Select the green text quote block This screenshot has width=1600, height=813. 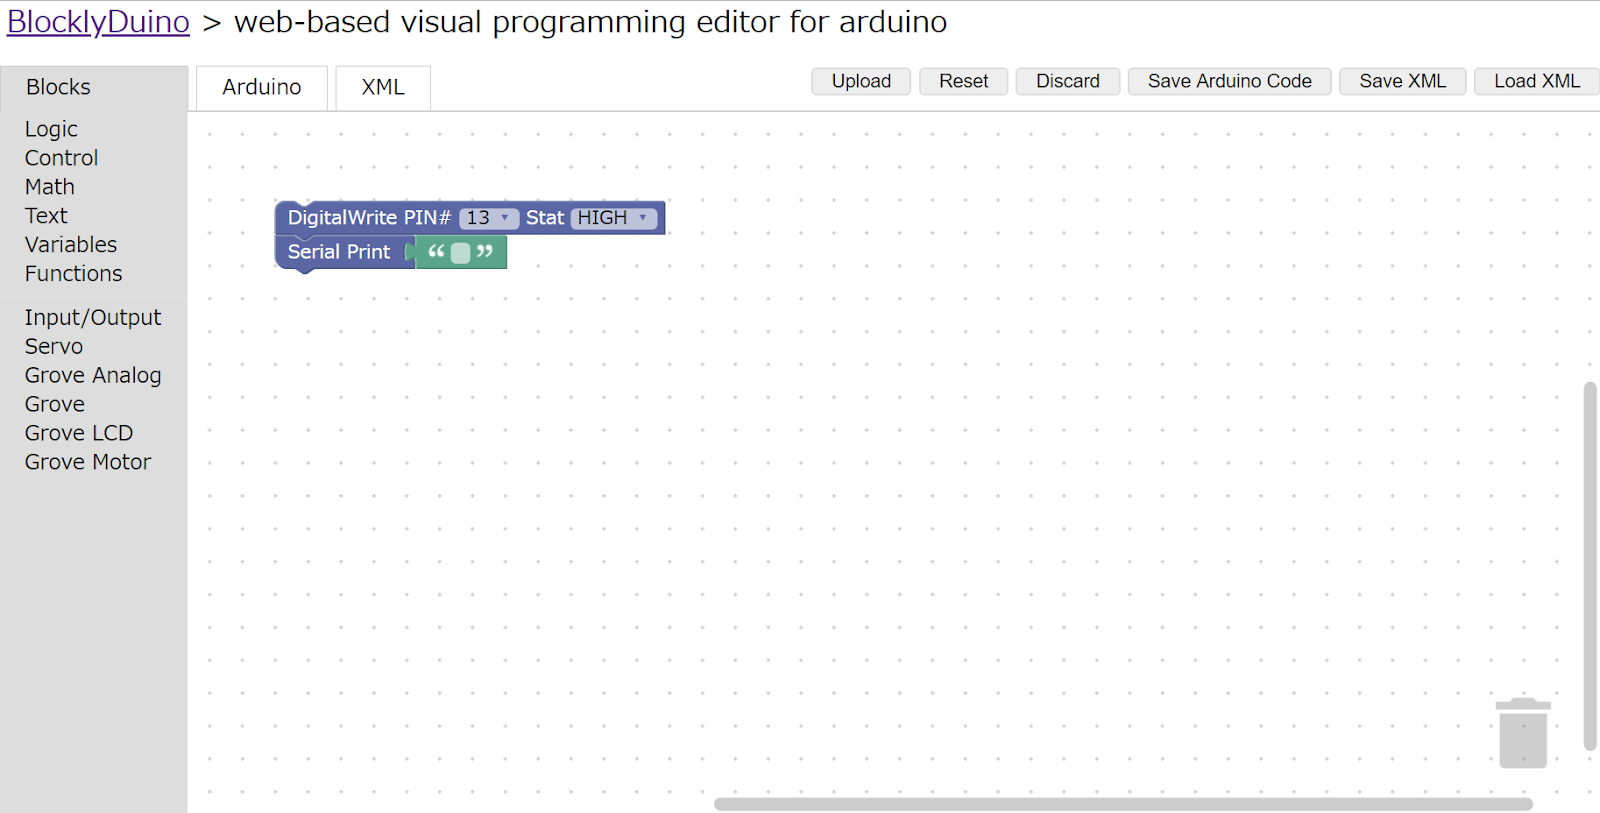(x=462, y=252)
